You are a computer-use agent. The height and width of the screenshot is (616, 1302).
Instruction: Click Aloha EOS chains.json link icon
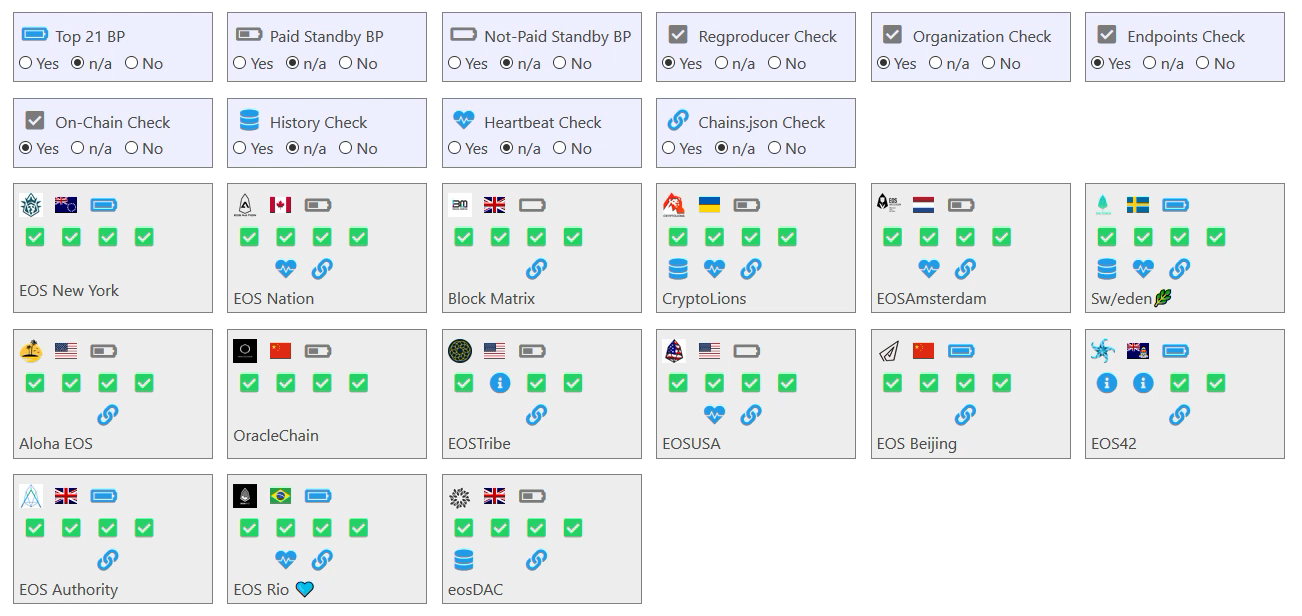click(107, 414)
